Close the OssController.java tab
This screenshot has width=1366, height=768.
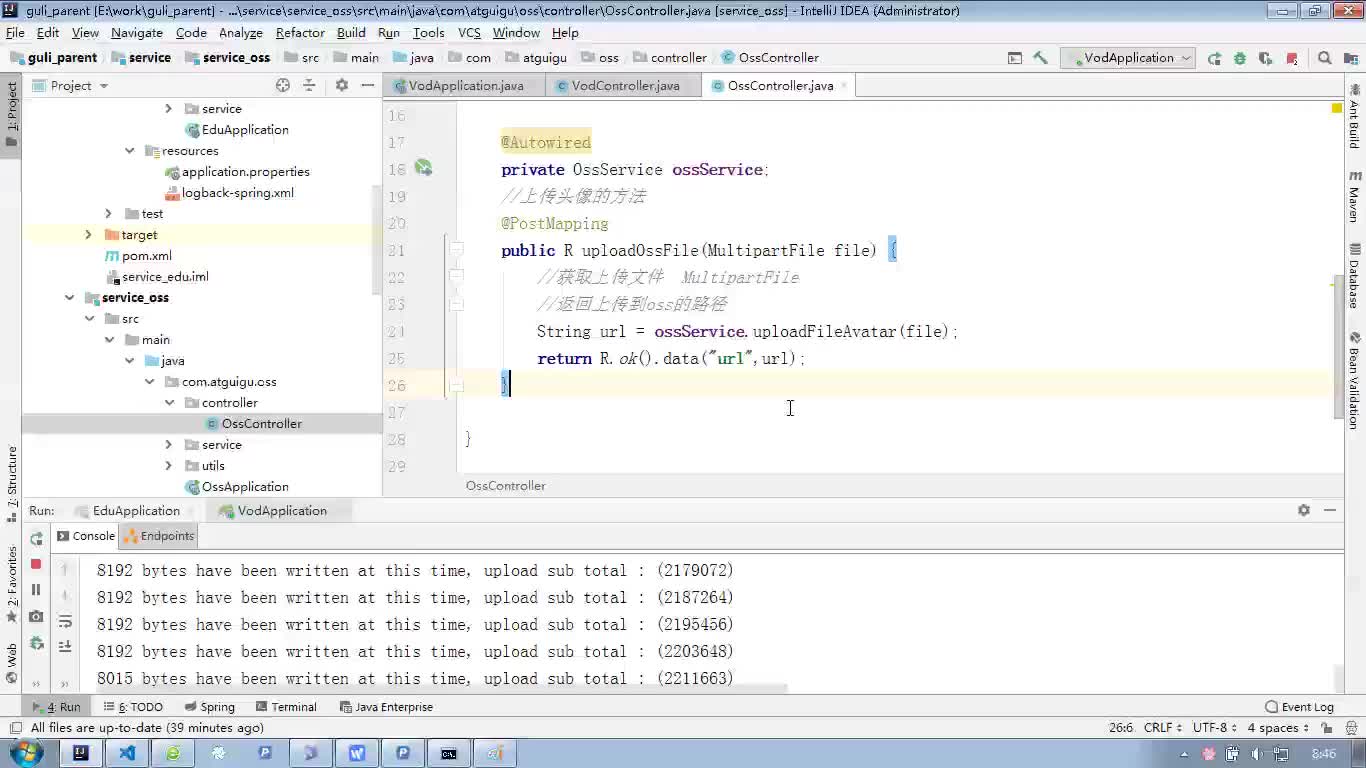(844, 86)
